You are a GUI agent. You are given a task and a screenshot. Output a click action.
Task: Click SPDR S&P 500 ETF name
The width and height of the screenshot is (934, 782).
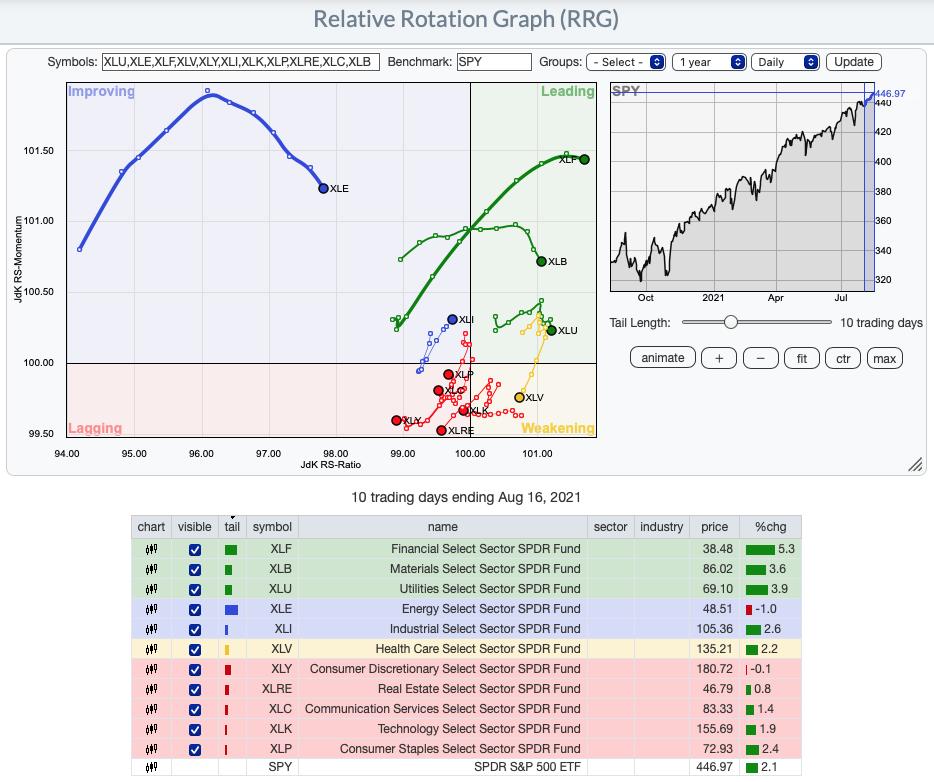527,767
